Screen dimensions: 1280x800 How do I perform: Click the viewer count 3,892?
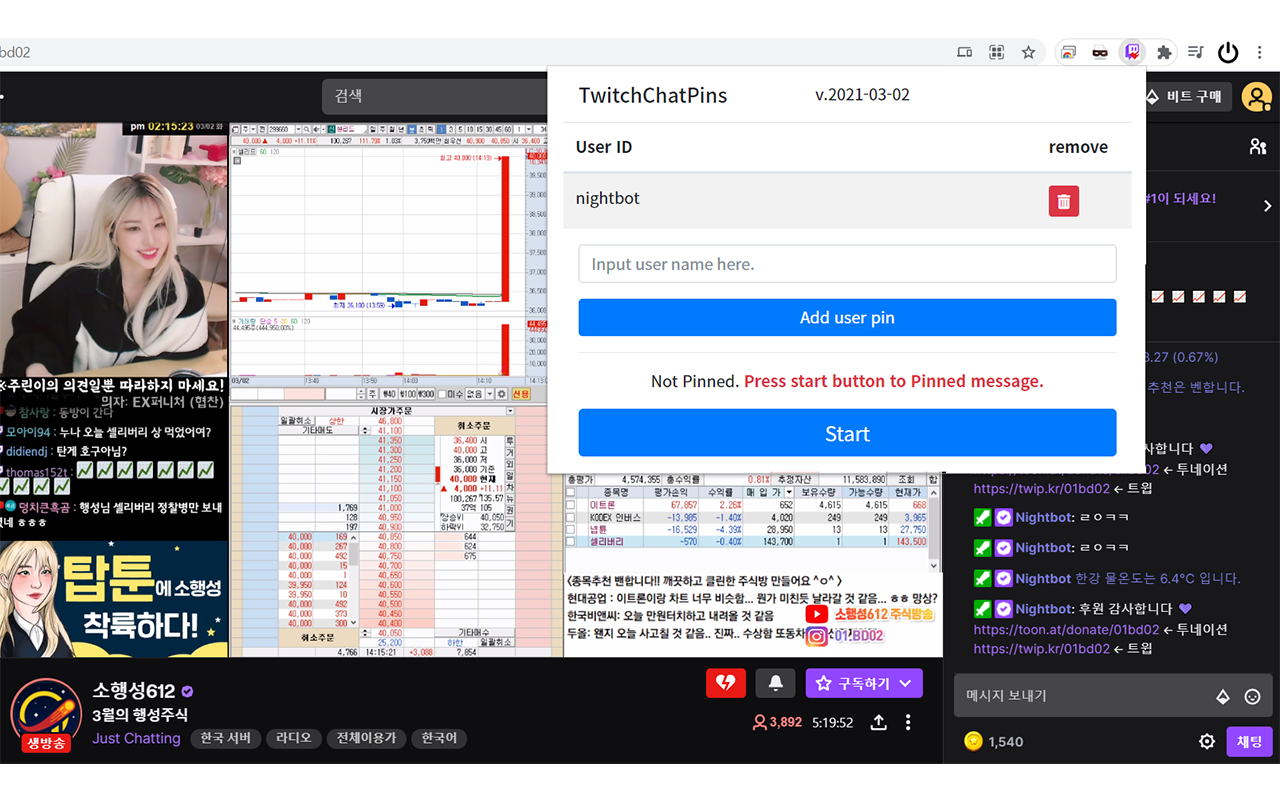click(x=777, y=722)
